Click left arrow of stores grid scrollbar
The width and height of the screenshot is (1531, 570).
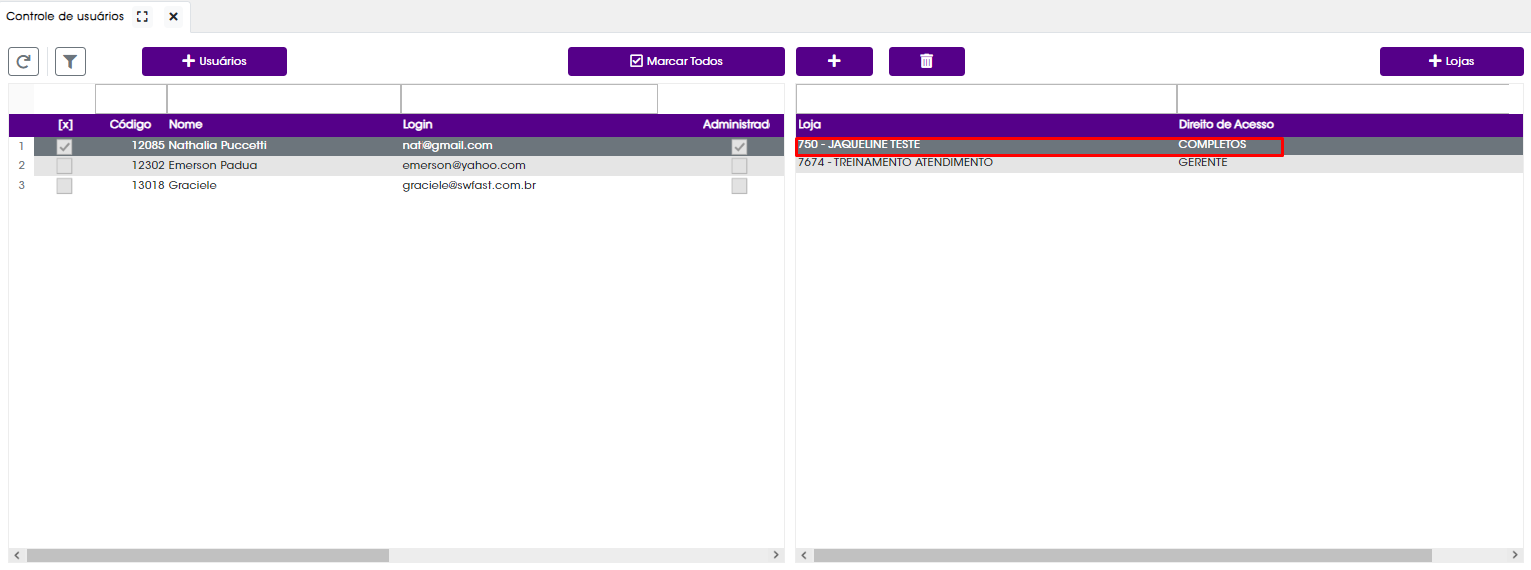pos(804,555)
